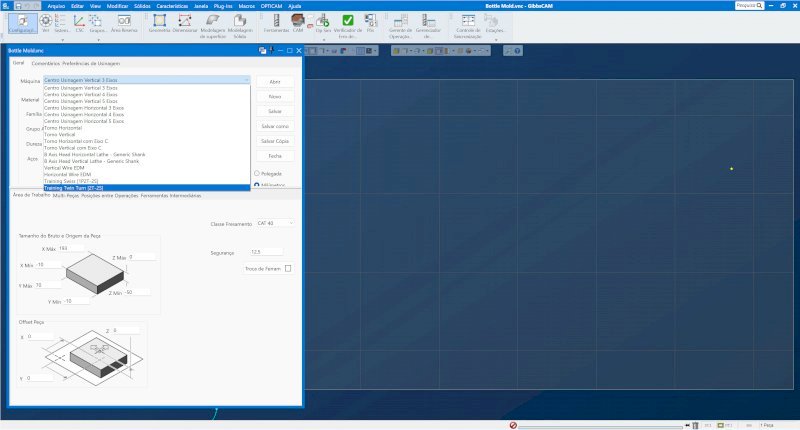
Task: Expand the arrow under Sistemas ribbon group
Action: (x=62, y=39)
